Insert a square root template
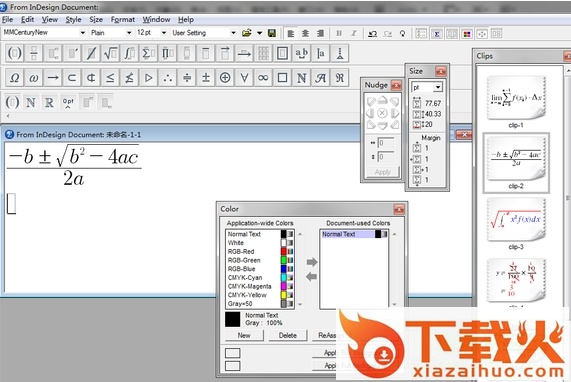571x382 pixels. coord(110,54)
